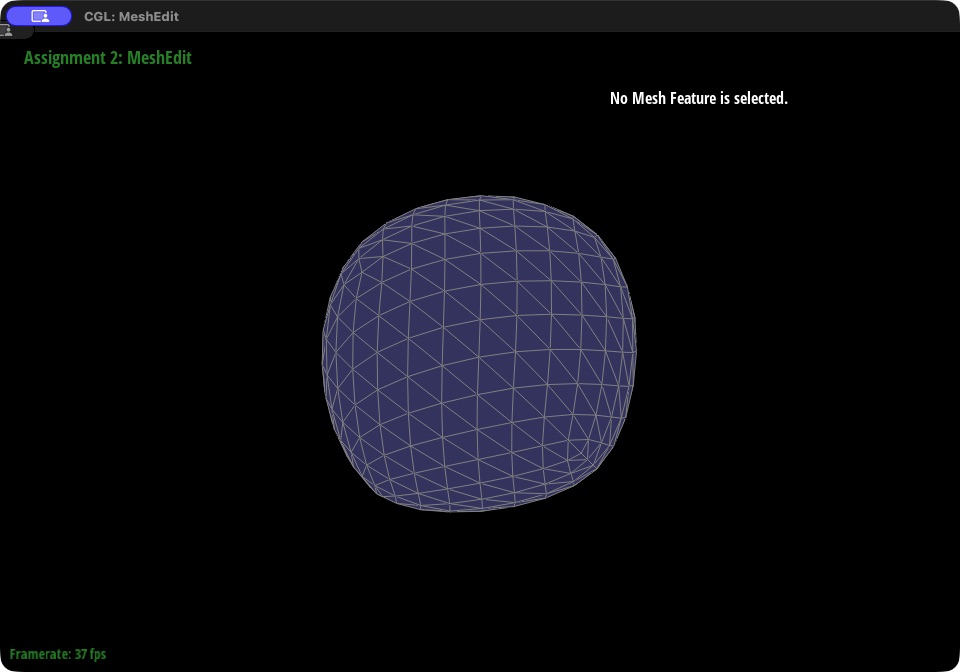Click the 'Assignment 2: MeshEdit' heading text
960x672 pixels.
click(x=108, y=58)
